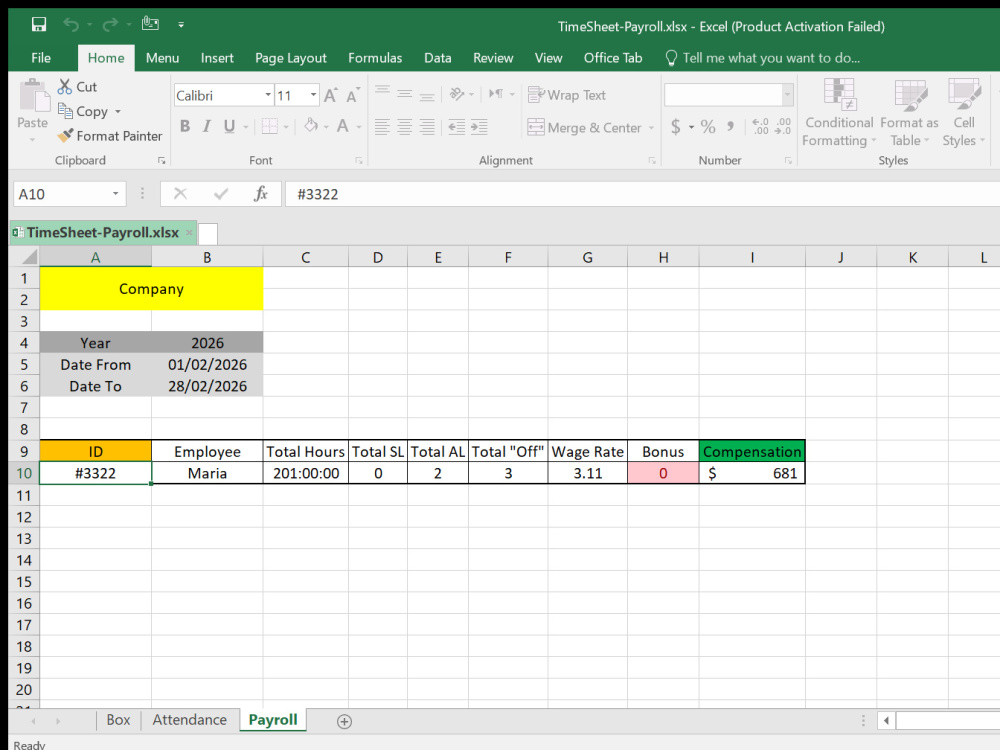The width and height of the screenshot is (1000, 750).
Task: Open the text Orientation tool
Action: [x=457, y=94]
